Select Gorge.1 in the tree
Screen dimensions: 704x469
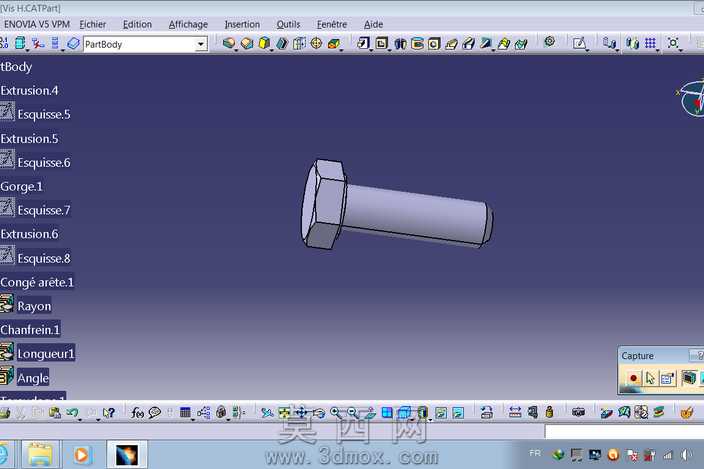pyautogui.click(x=22, y=187)
